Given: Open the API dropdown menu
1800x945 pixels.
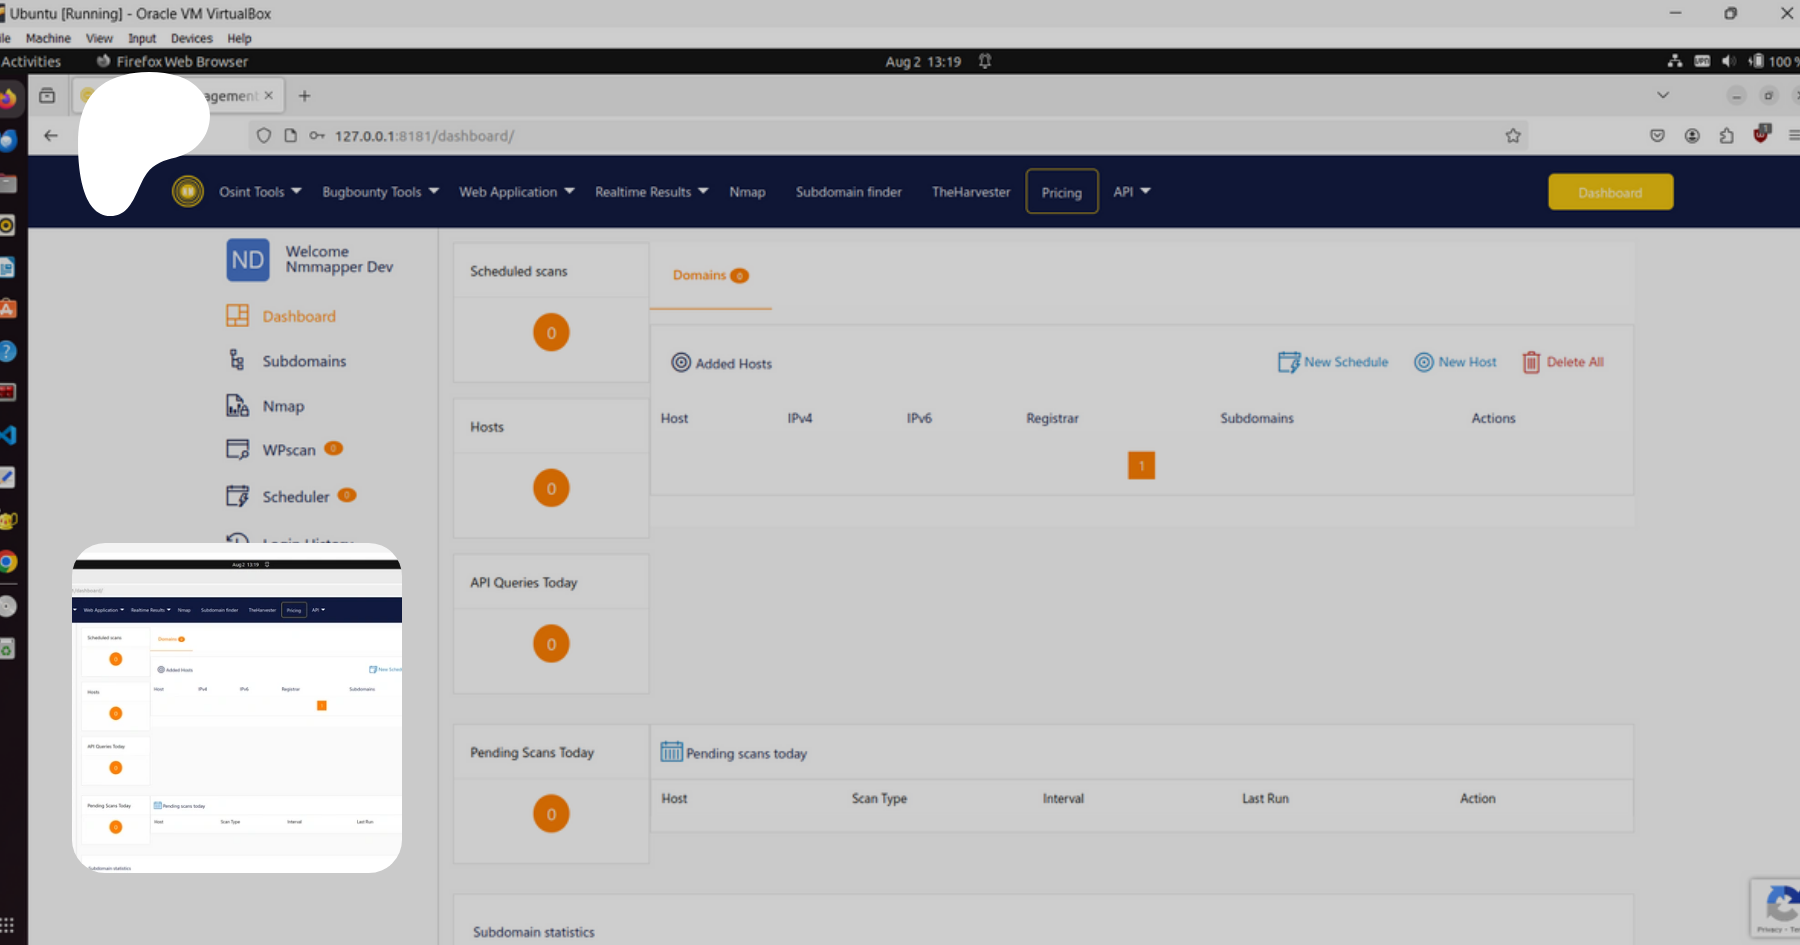Looking at the screenshot, I should [x=1132, y=192].
